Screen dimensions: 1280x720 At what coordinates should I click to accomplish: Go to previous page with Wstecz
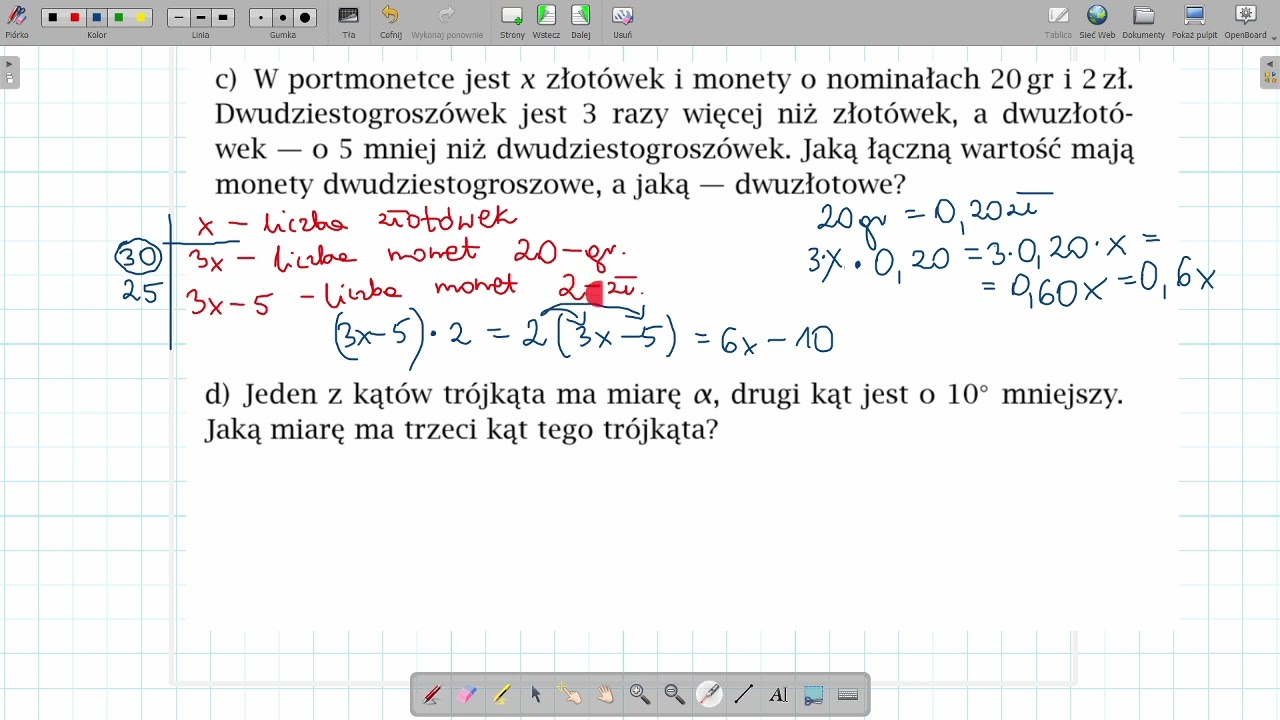[546, 21]
